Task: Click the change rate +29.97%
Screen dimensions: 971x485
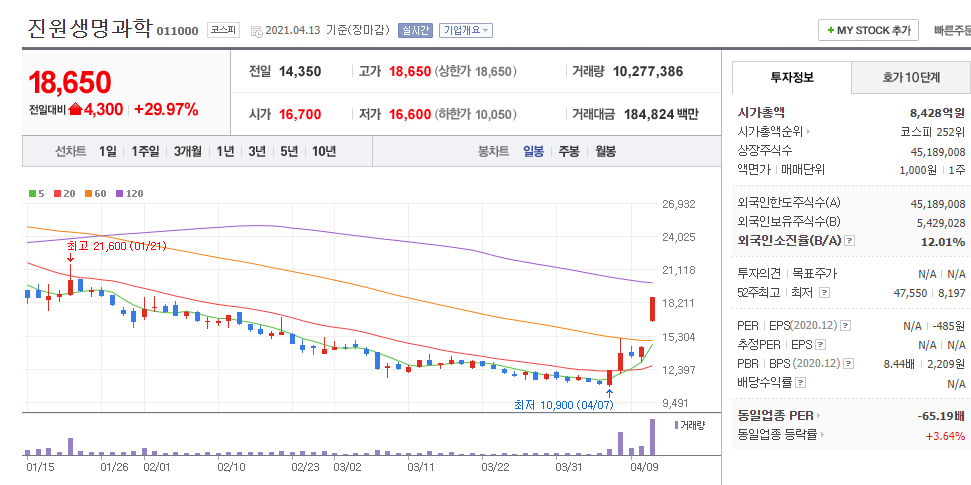Action: tap(166, 110)
